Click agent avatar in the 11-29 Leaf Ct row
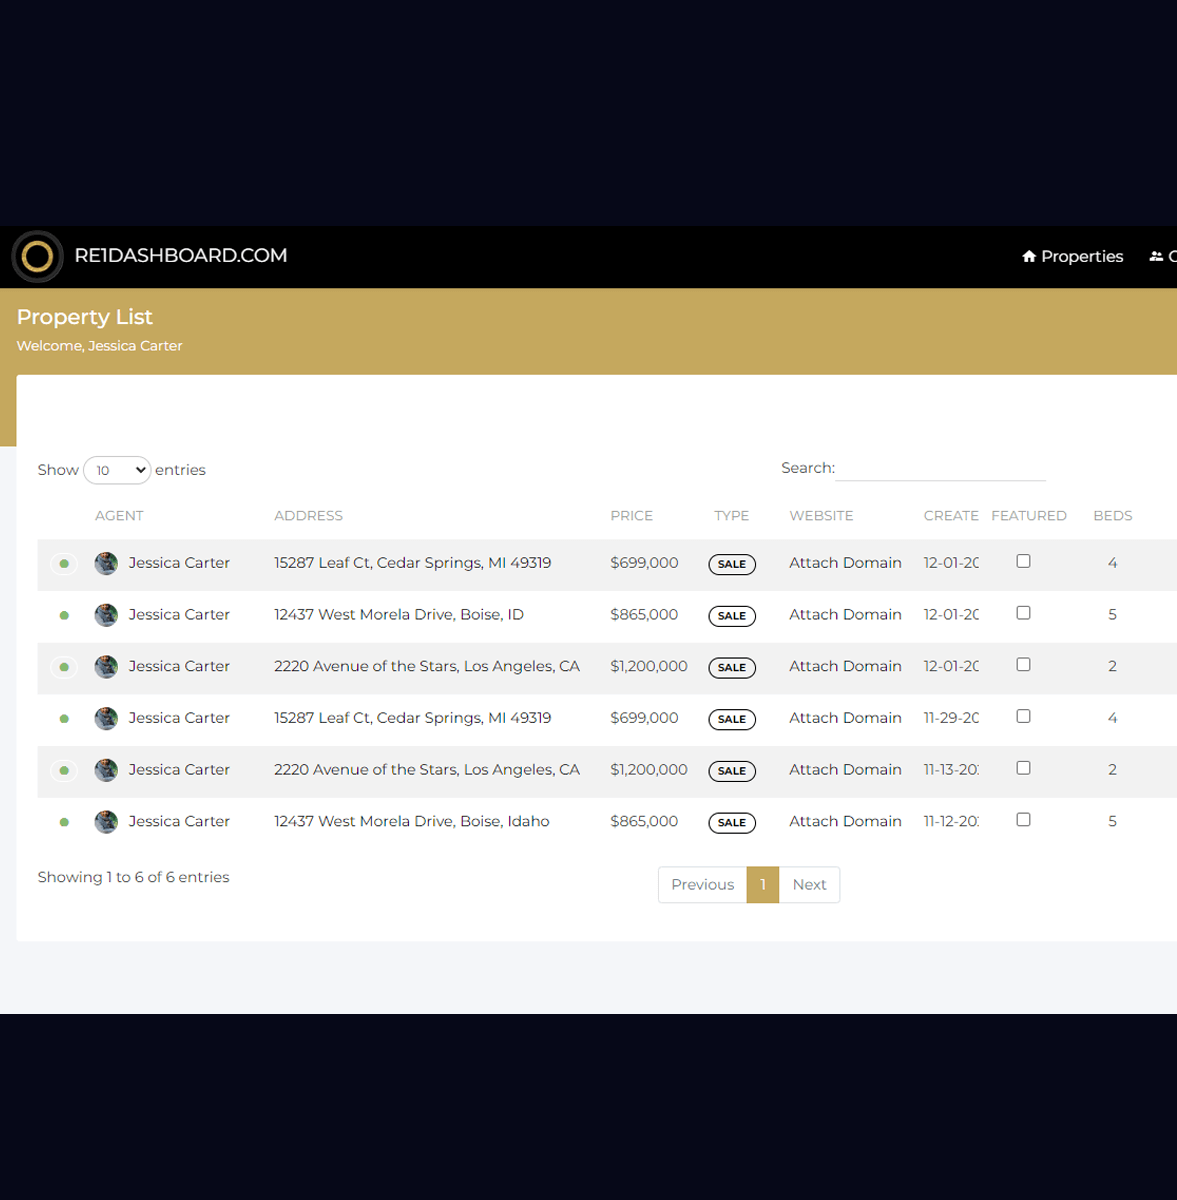Viewport: 1177px width, 1200px height. pos(106,719)
